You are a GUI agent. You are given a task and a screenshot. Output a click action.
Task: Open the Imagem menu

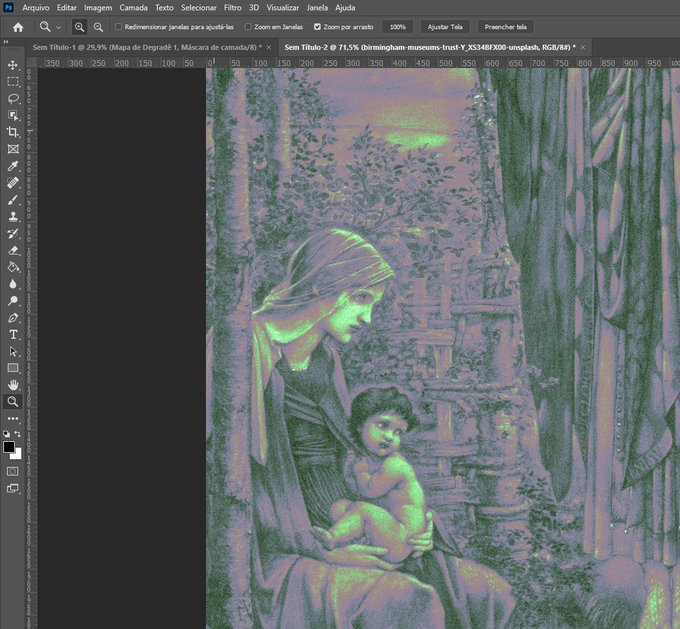(98, 8)
